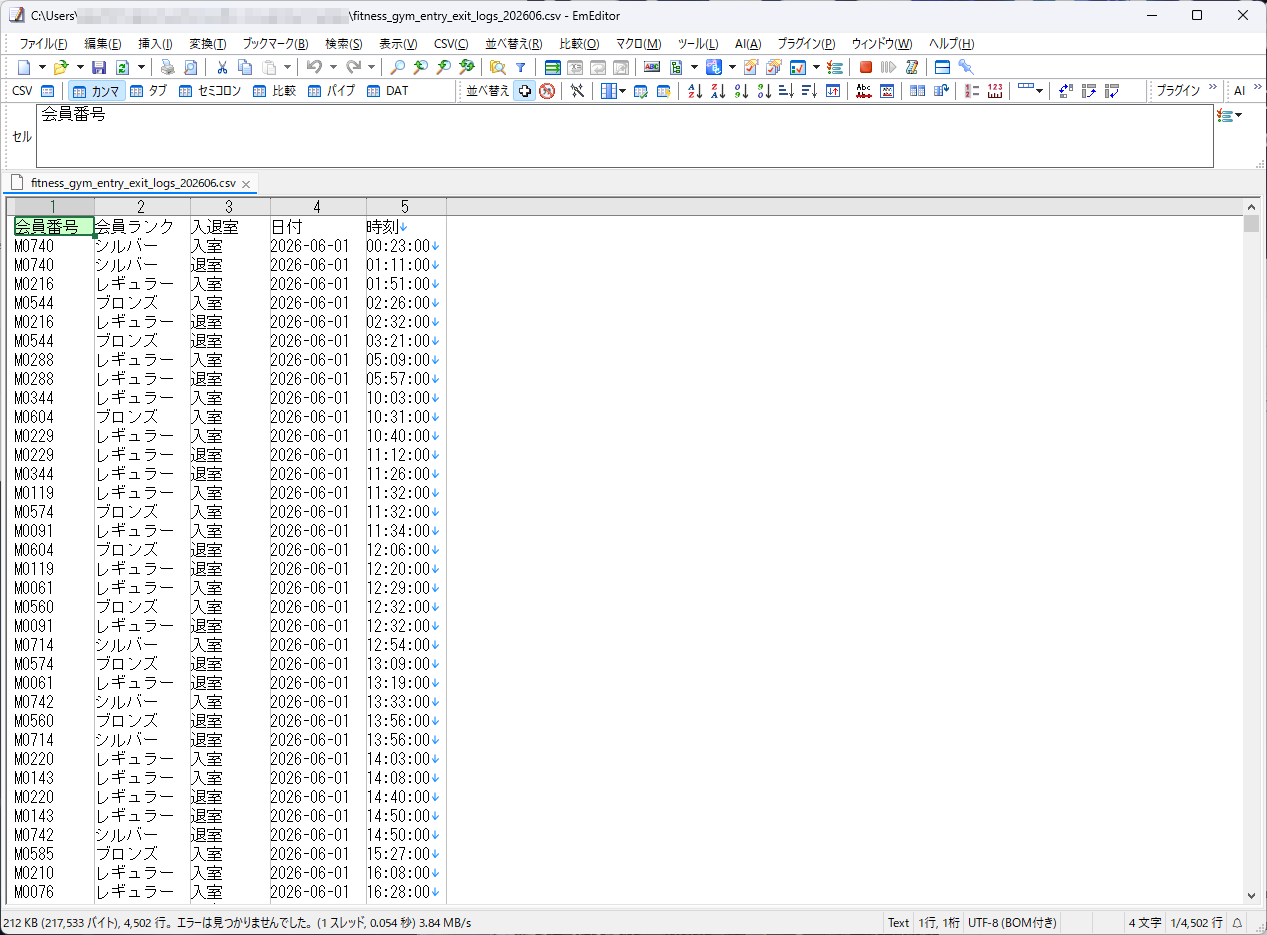Click the wrench pin tool icon

pos(966,67)
